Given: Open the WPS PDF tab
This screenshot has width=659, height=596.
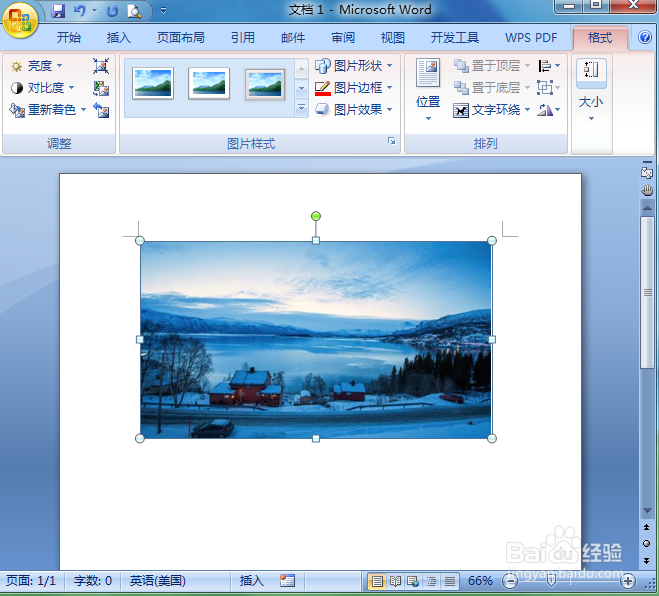Looking at the screenshot, I should point(531,38).
